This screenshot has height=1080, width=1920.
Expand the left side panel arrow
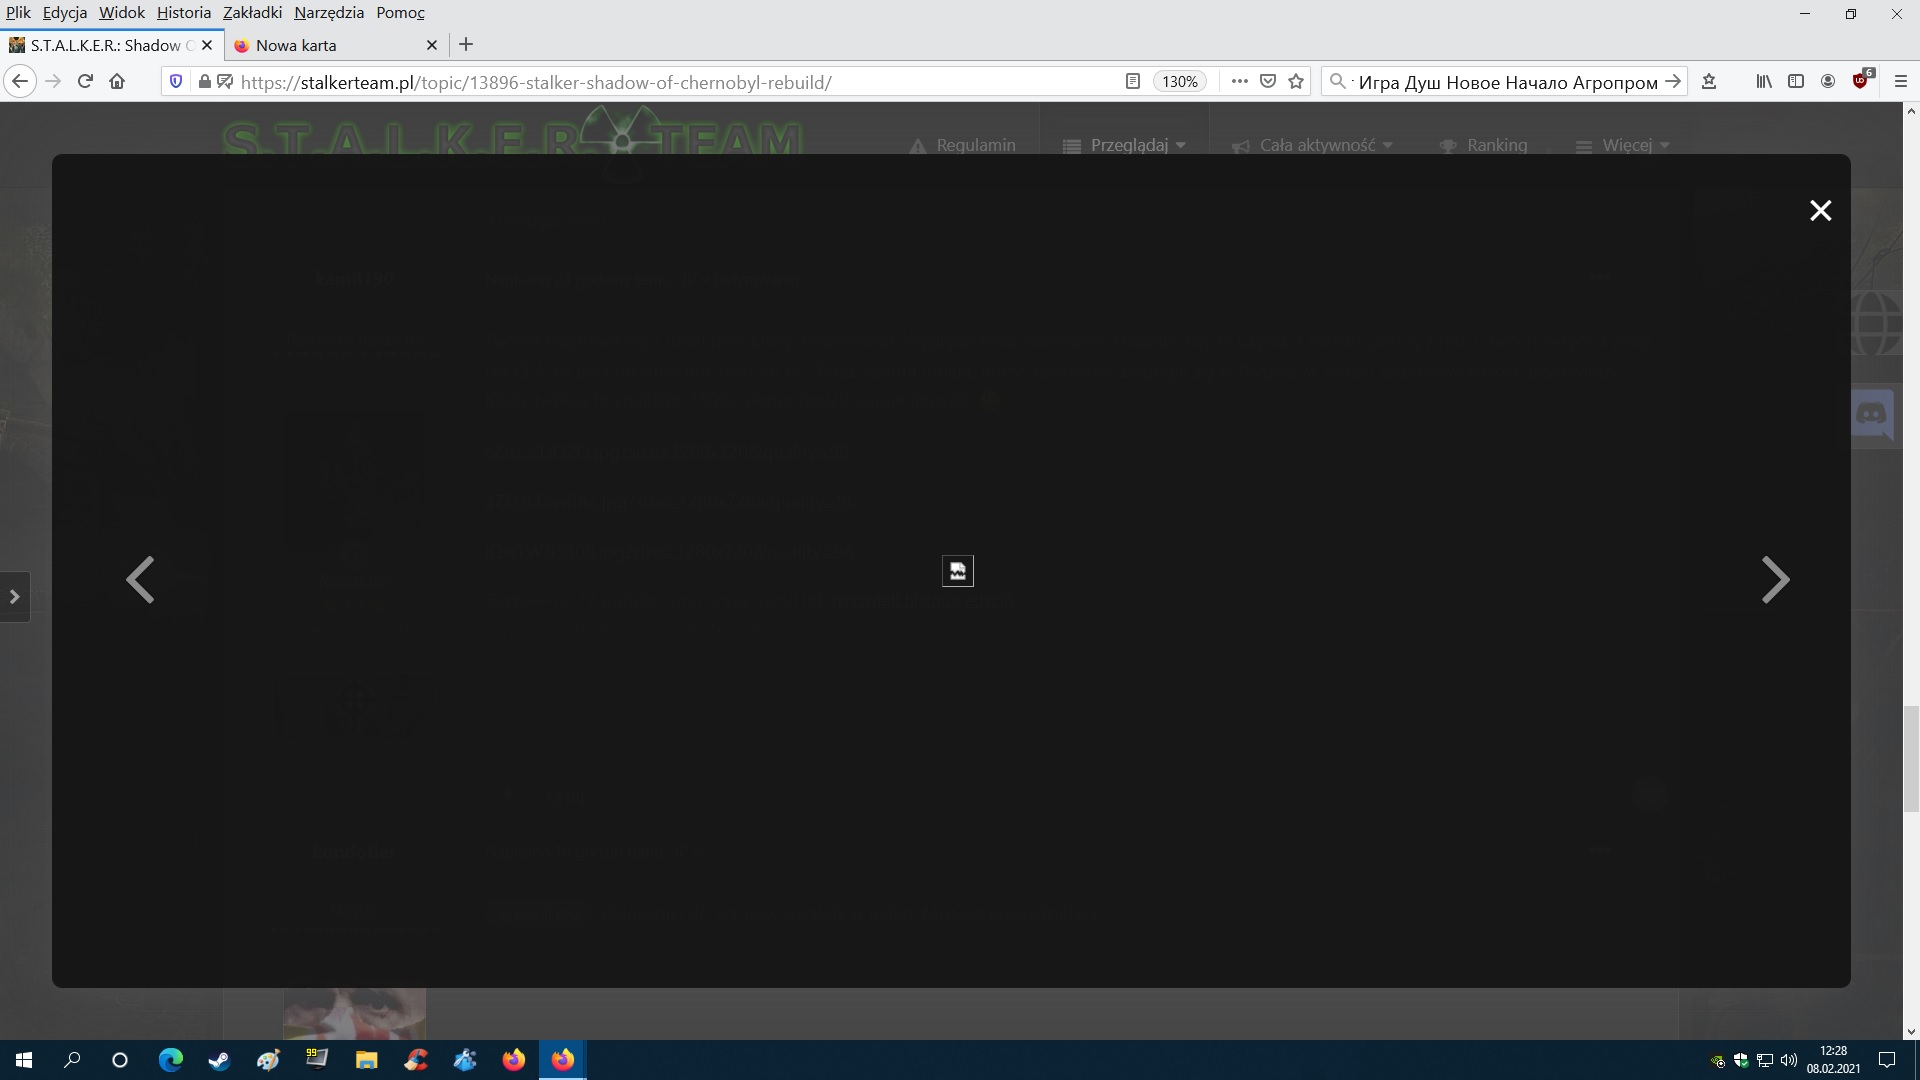pos(15,597)
